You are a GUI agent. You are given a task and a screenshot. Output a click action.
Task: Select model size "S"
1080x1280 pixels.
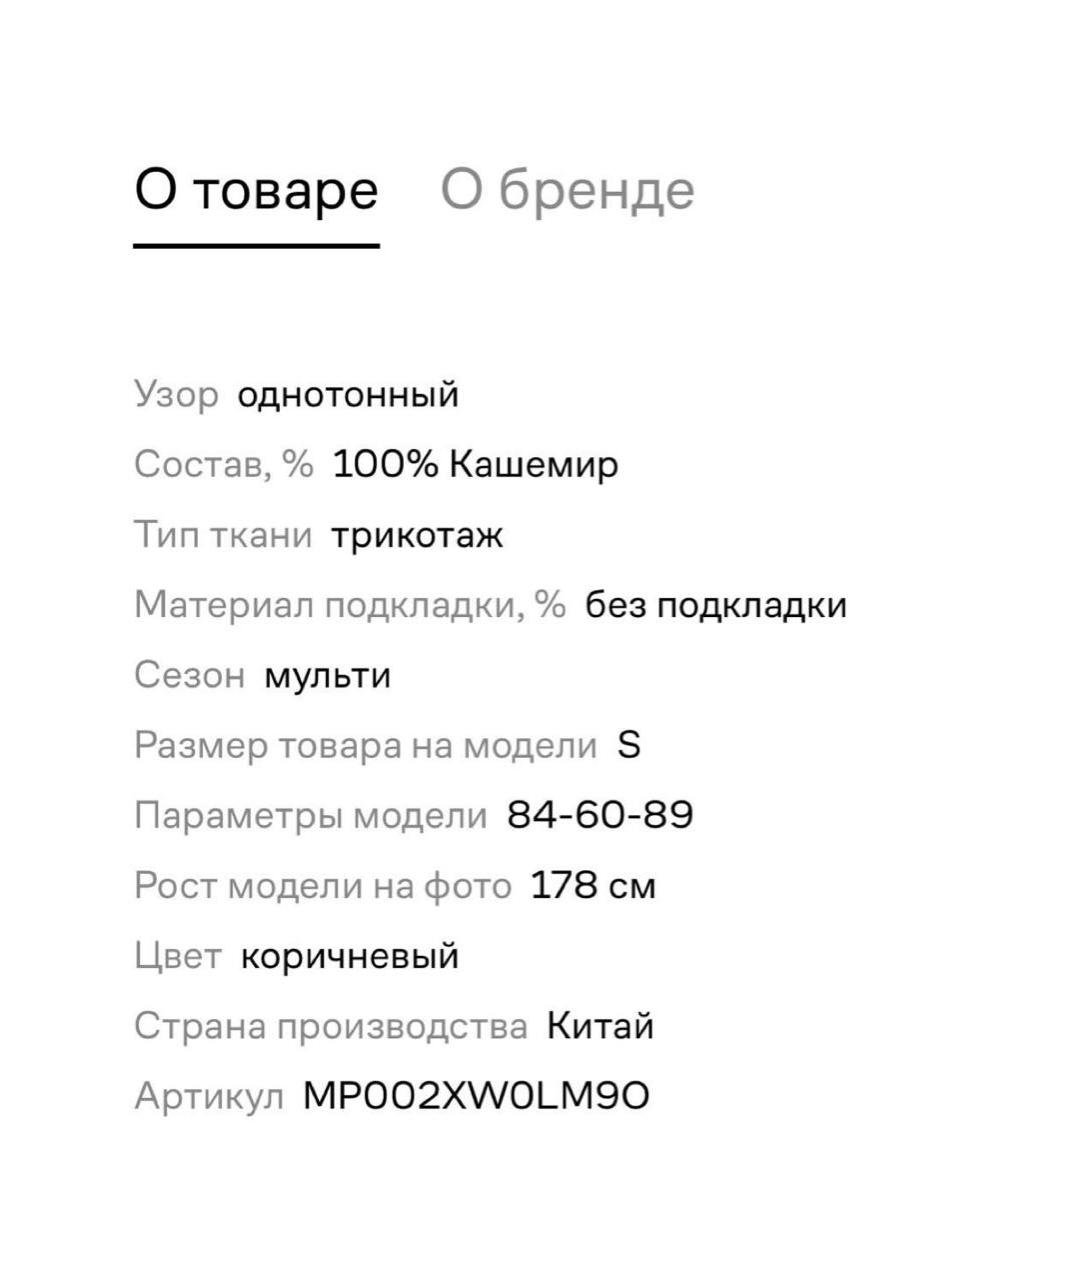(631, 744)
